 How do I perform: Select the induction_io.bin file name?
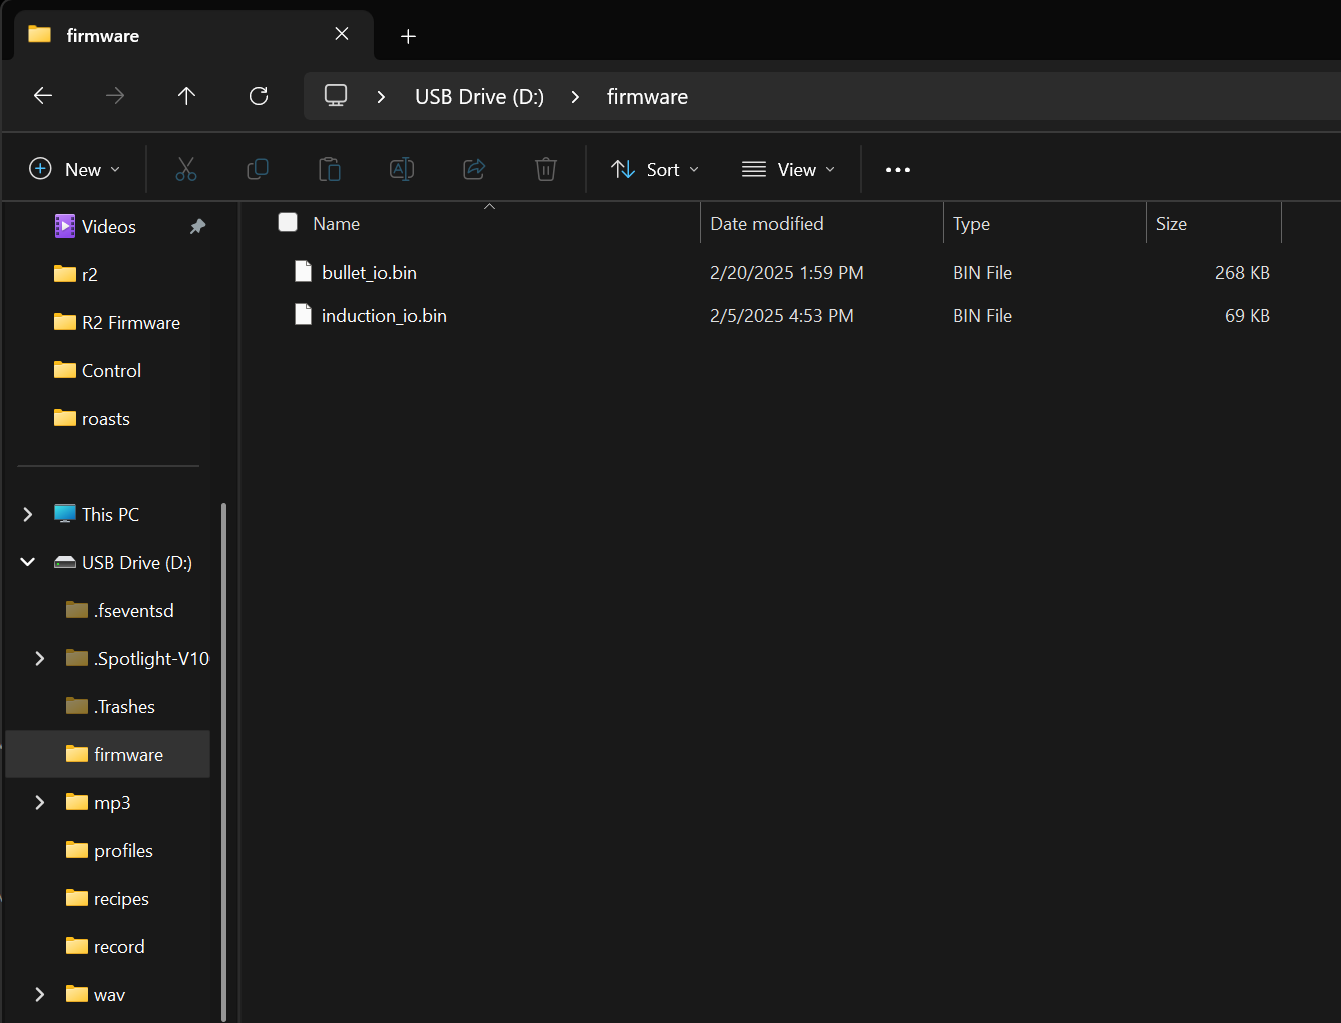[x=384, y=315]
